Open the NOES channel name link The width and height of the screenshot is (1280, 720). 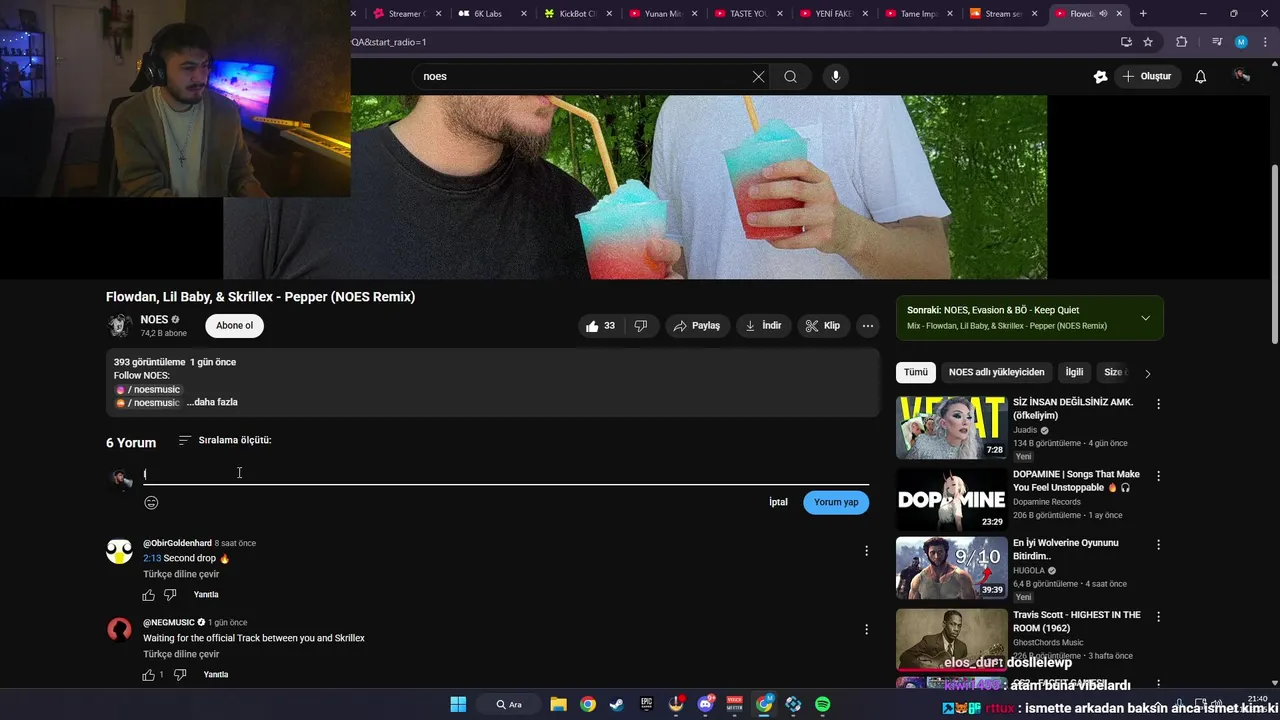(x=154, y=319)
